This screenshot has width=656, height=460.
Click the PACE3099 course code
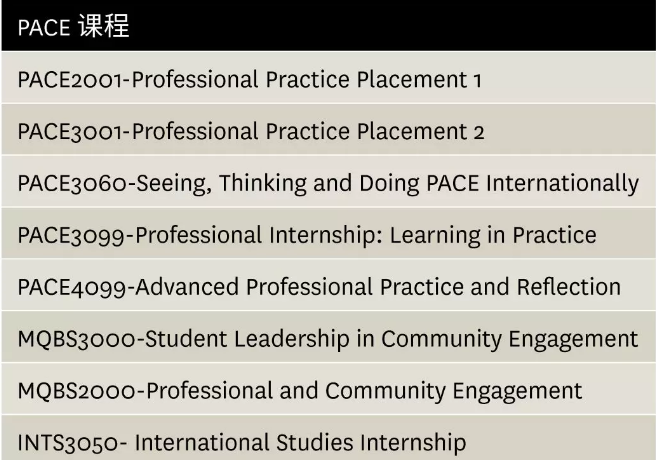tap(65, 235)
